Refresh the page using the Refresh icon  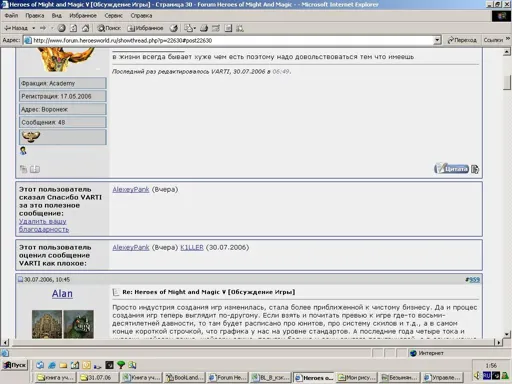tap(74, 28)
